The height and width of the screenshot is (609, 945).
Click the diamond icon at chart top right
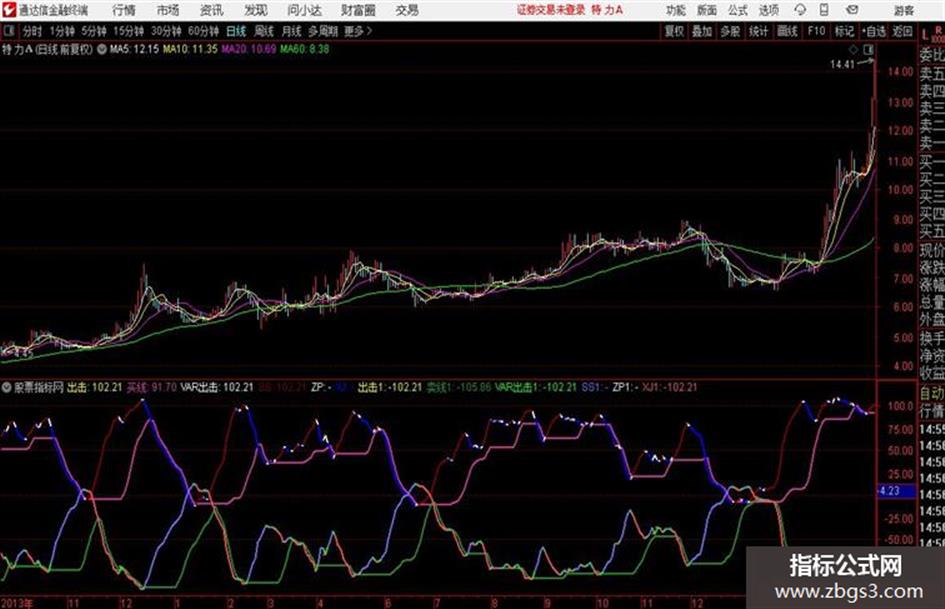click(853, 49)
